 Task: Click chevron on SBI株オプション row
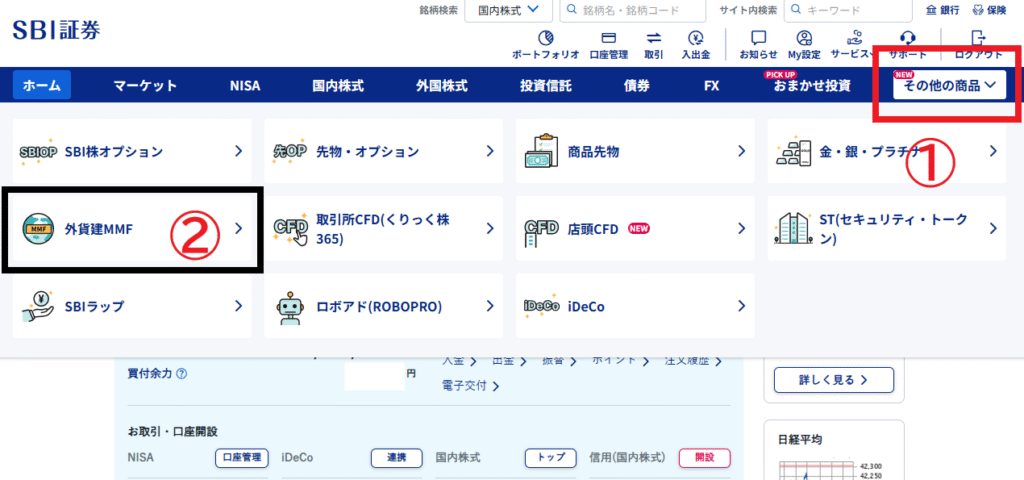(x=239, y=152)
